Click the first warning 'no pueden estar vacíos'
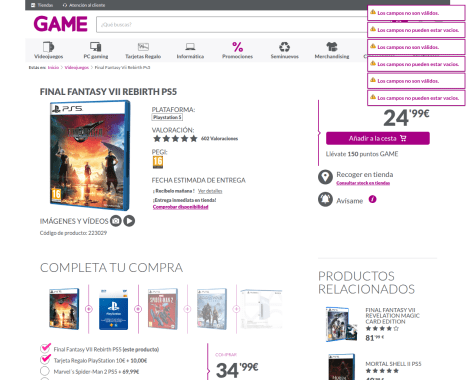Image resolution: width=475 pixels, height=380 pixels. pos(416,30)
